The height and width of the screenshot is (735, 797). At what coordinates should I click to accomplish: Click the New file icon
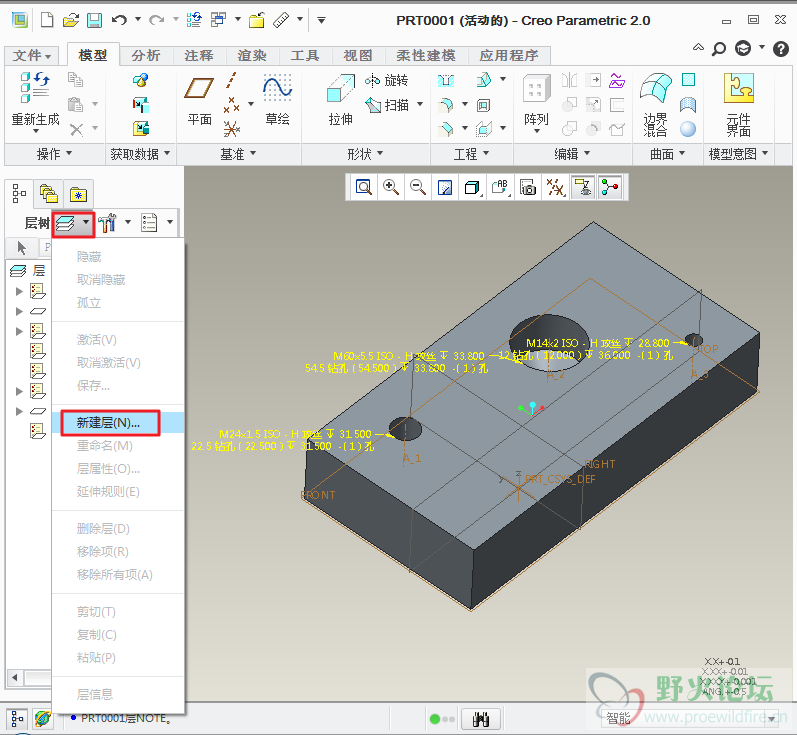(x=47, y=20)
